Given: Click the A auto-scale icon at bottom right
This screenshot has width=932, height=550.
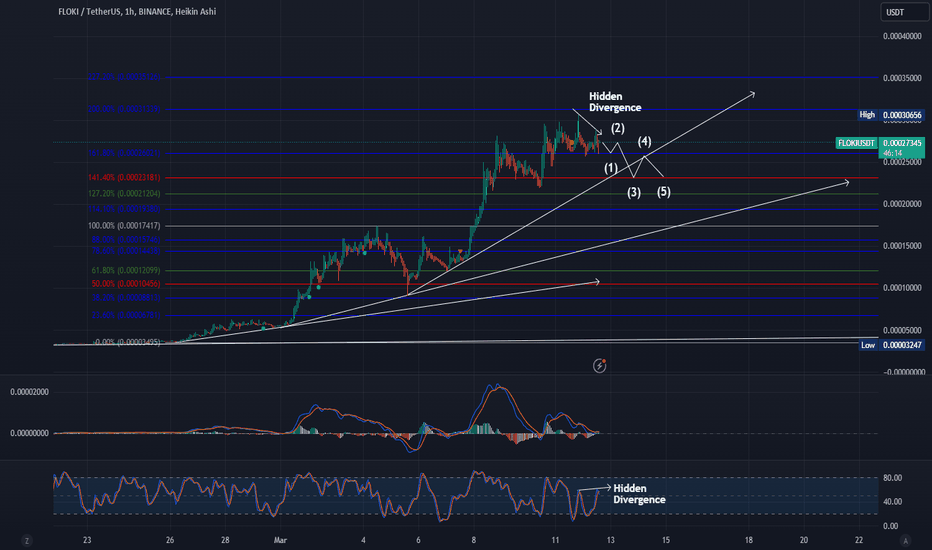Looking at the screenshot, I should [905, 540].
